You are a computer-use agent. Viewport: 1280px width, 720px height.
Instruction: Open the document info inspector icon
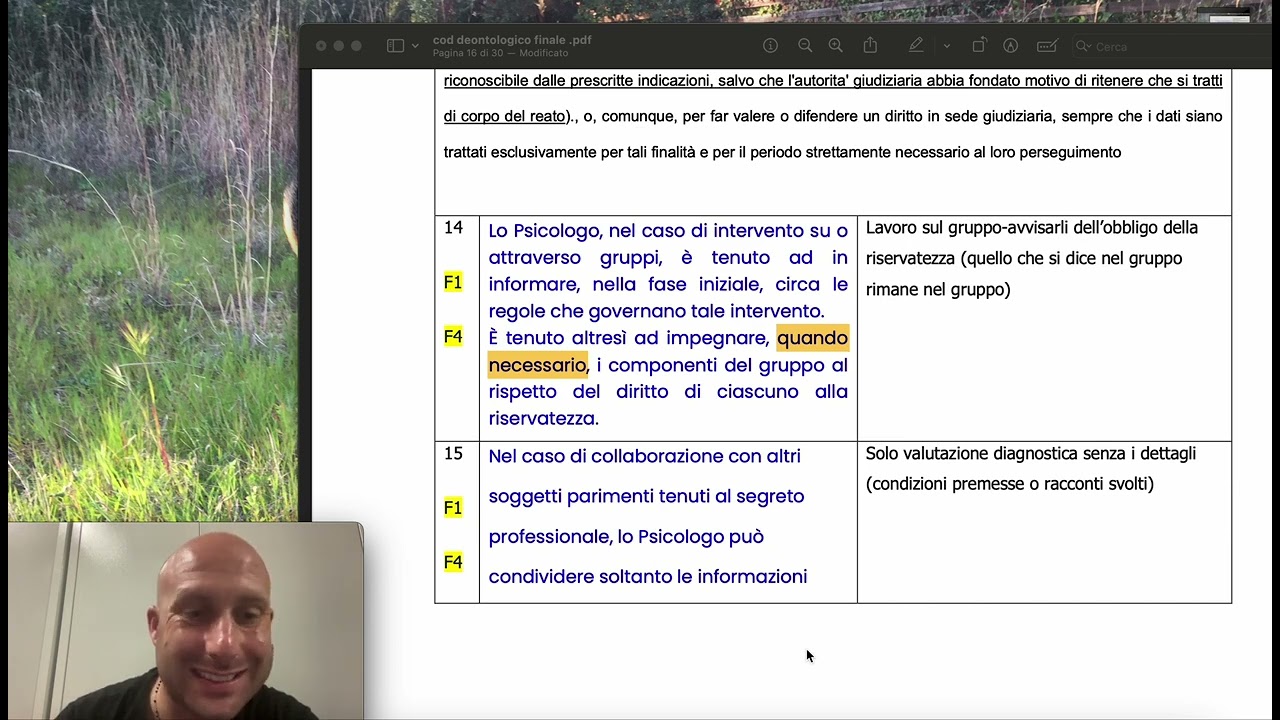click(770, 46)
